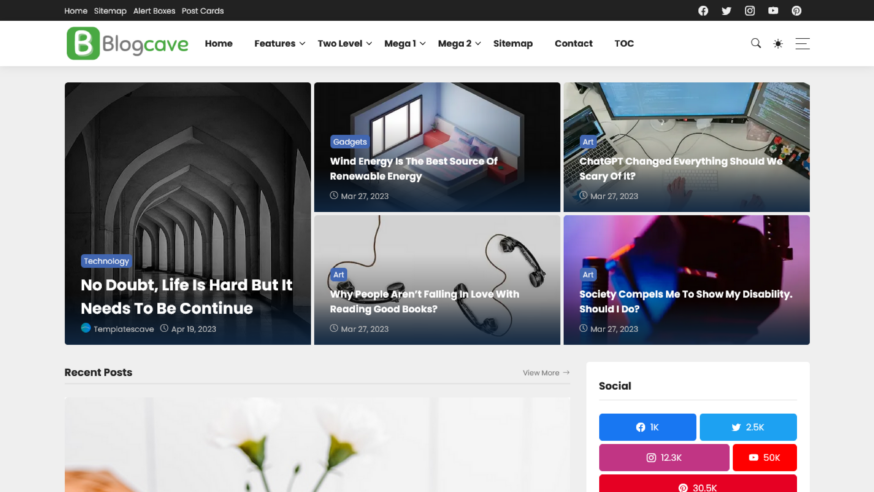Click View More next to Recent Posts

pyautogui.click(x=546, y=373)
